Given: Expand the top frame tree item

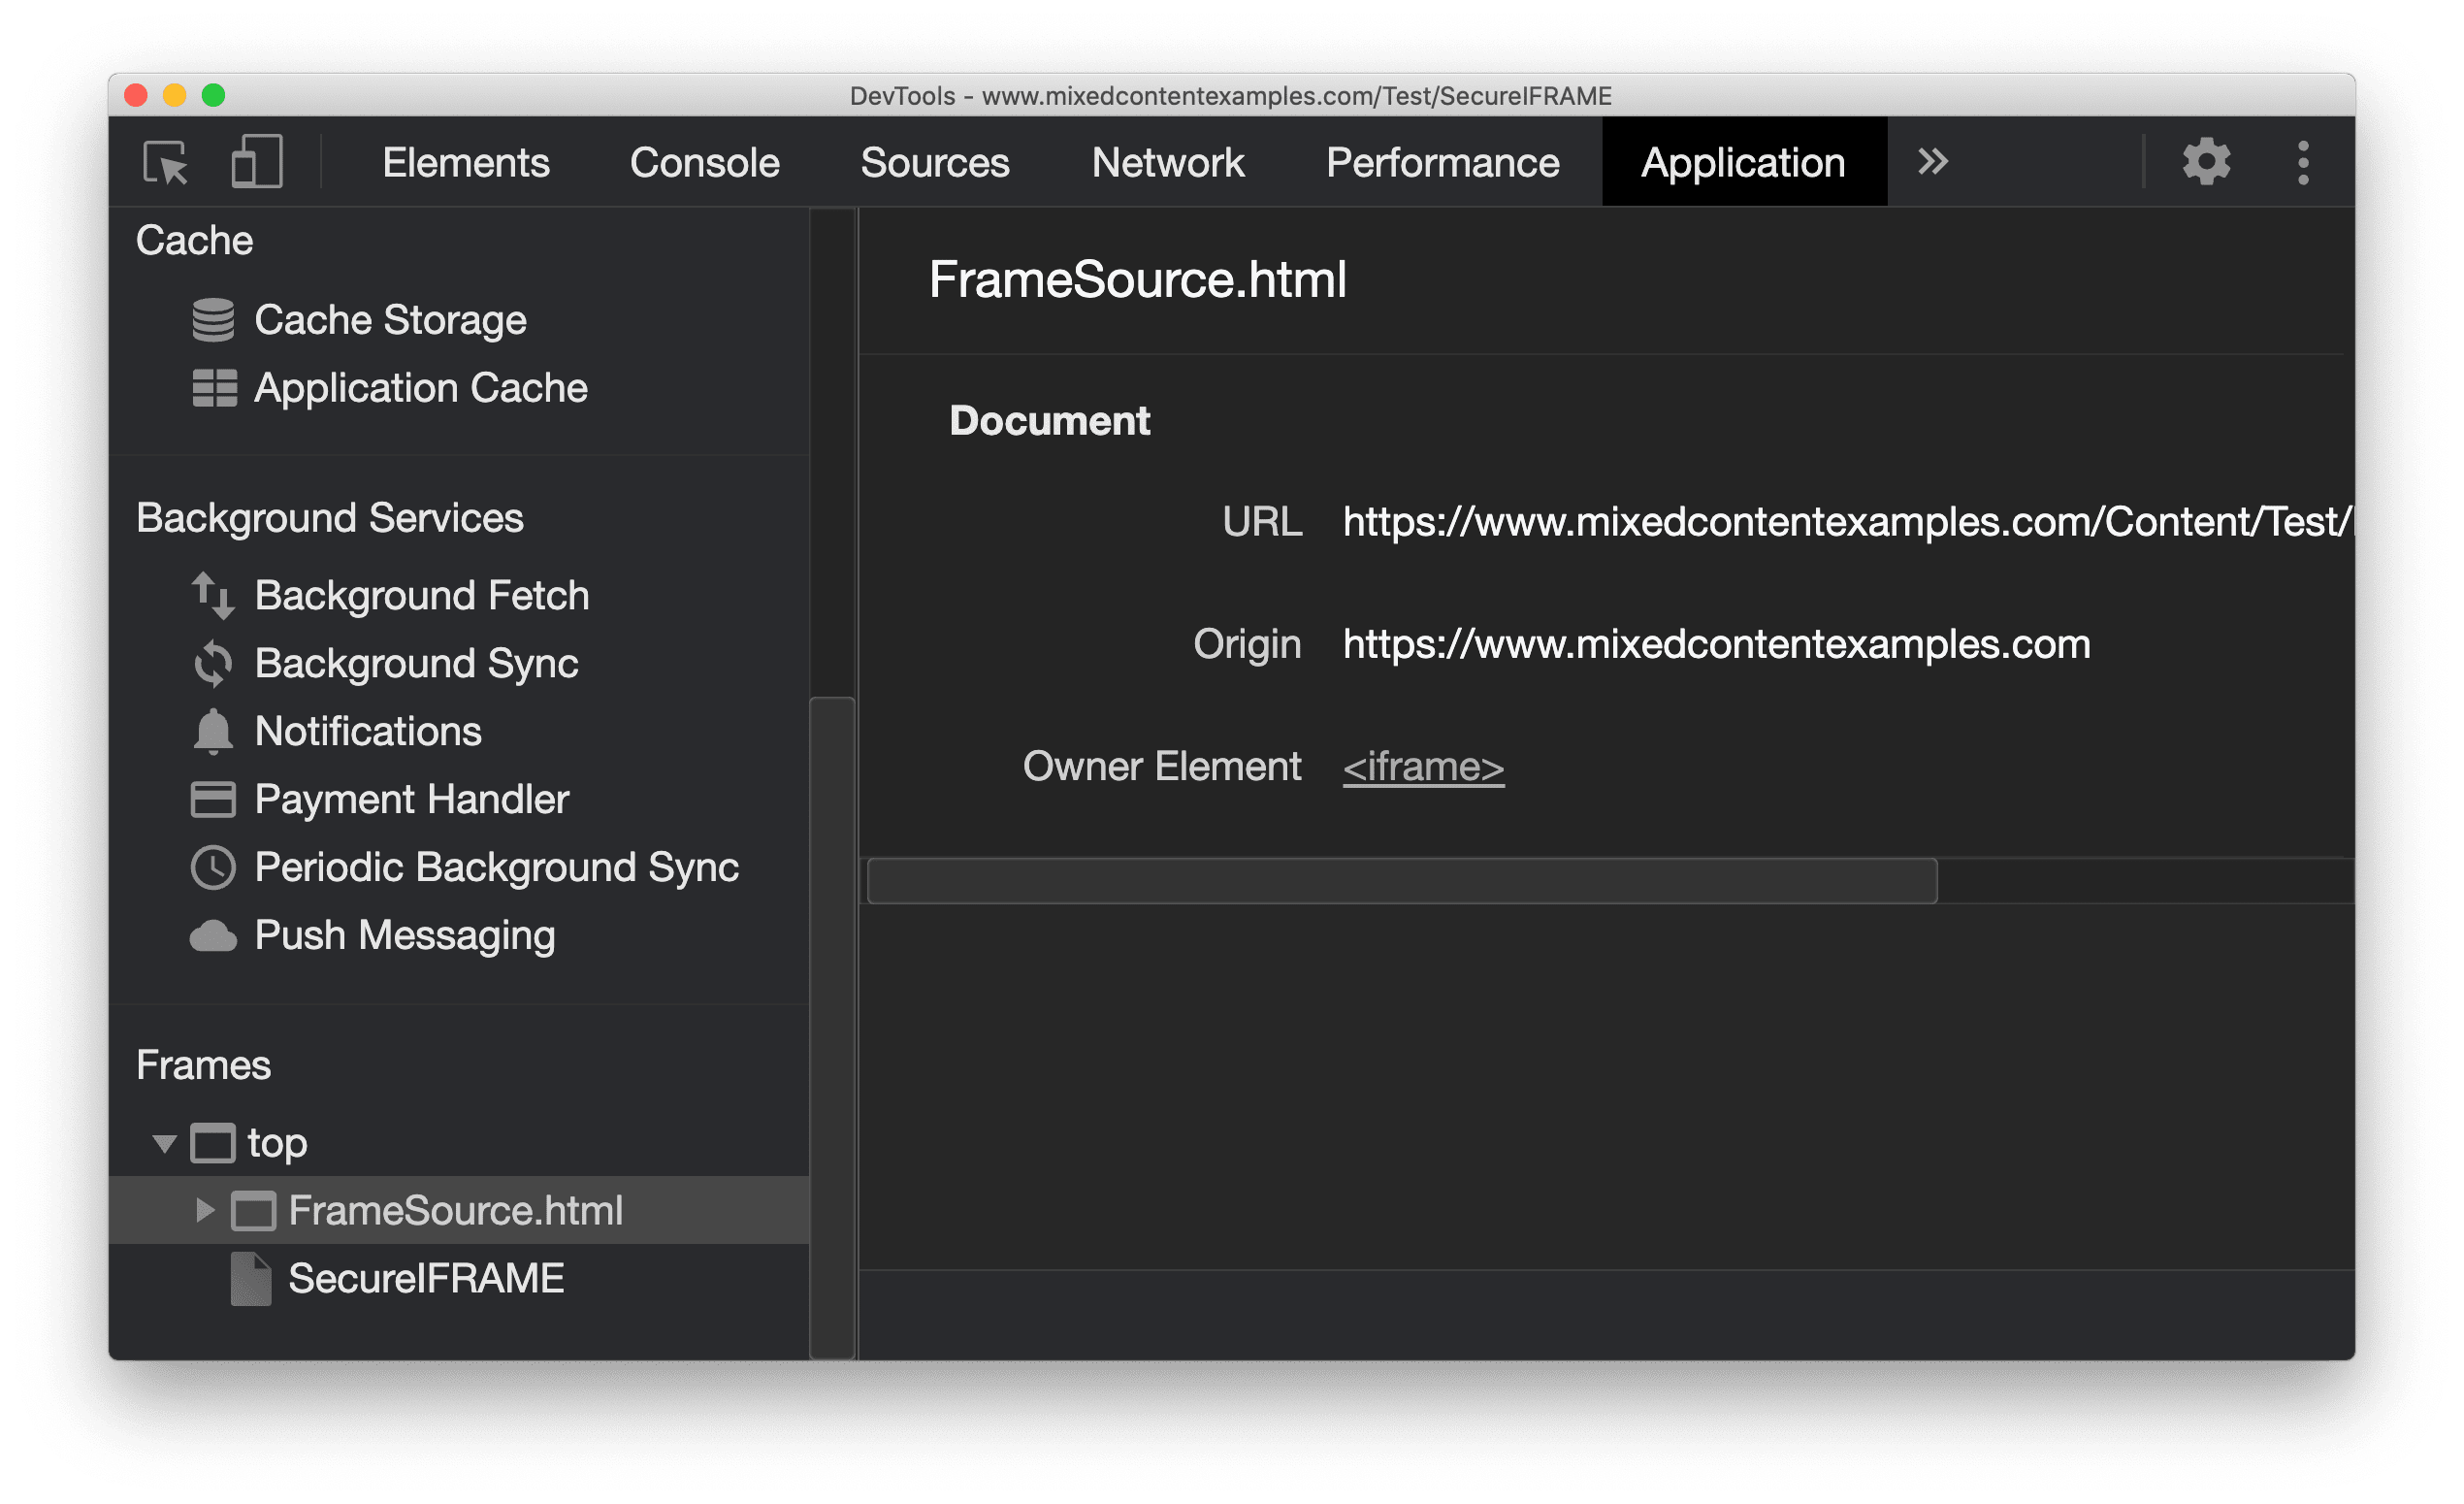Looking at the screenshot, I should [x=156, y=1139].
